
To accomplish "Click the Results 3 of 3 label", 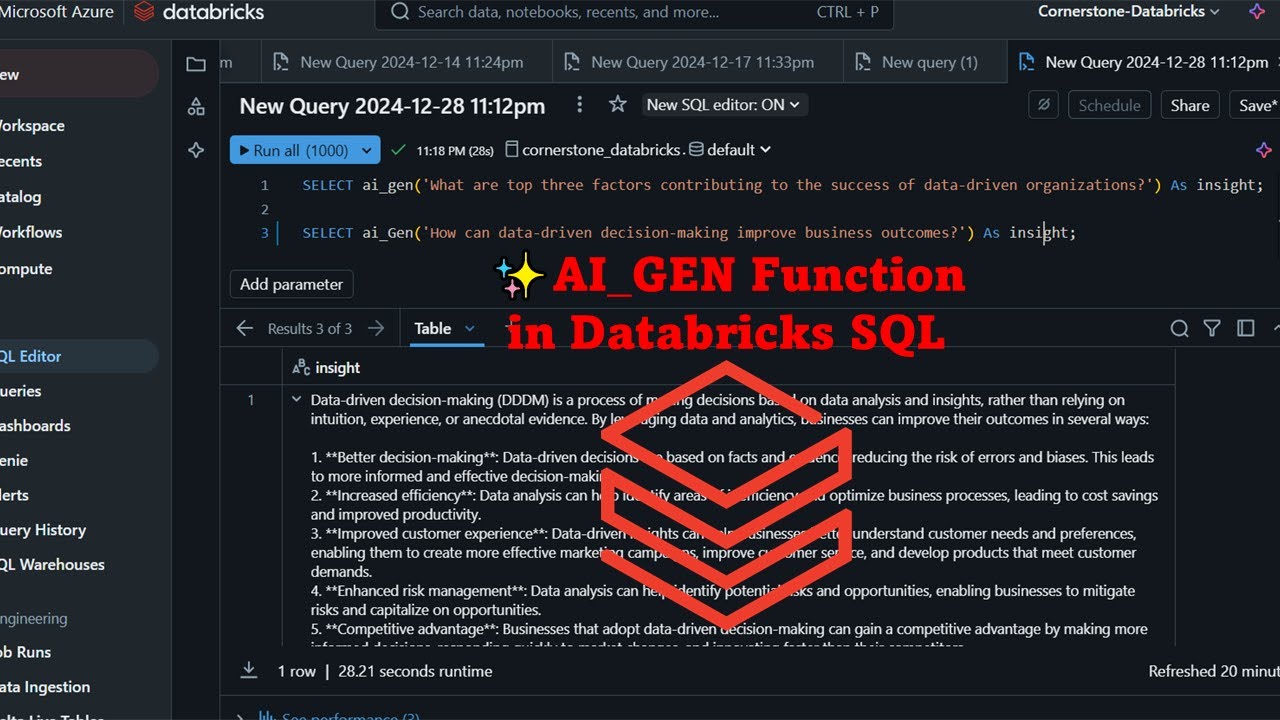I will 310,328.
